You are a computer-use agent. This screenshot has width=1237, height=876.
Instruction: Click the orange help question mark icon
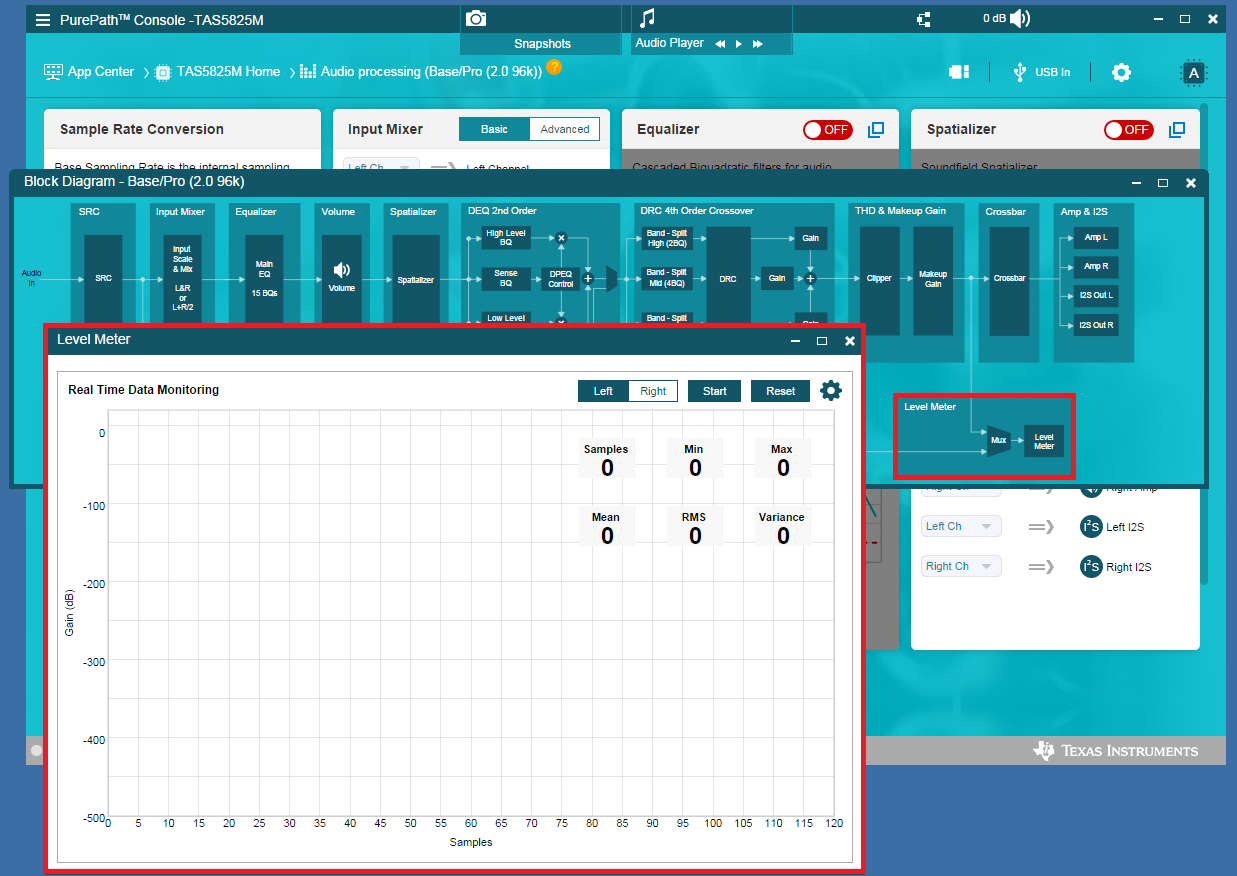(554, 68)
